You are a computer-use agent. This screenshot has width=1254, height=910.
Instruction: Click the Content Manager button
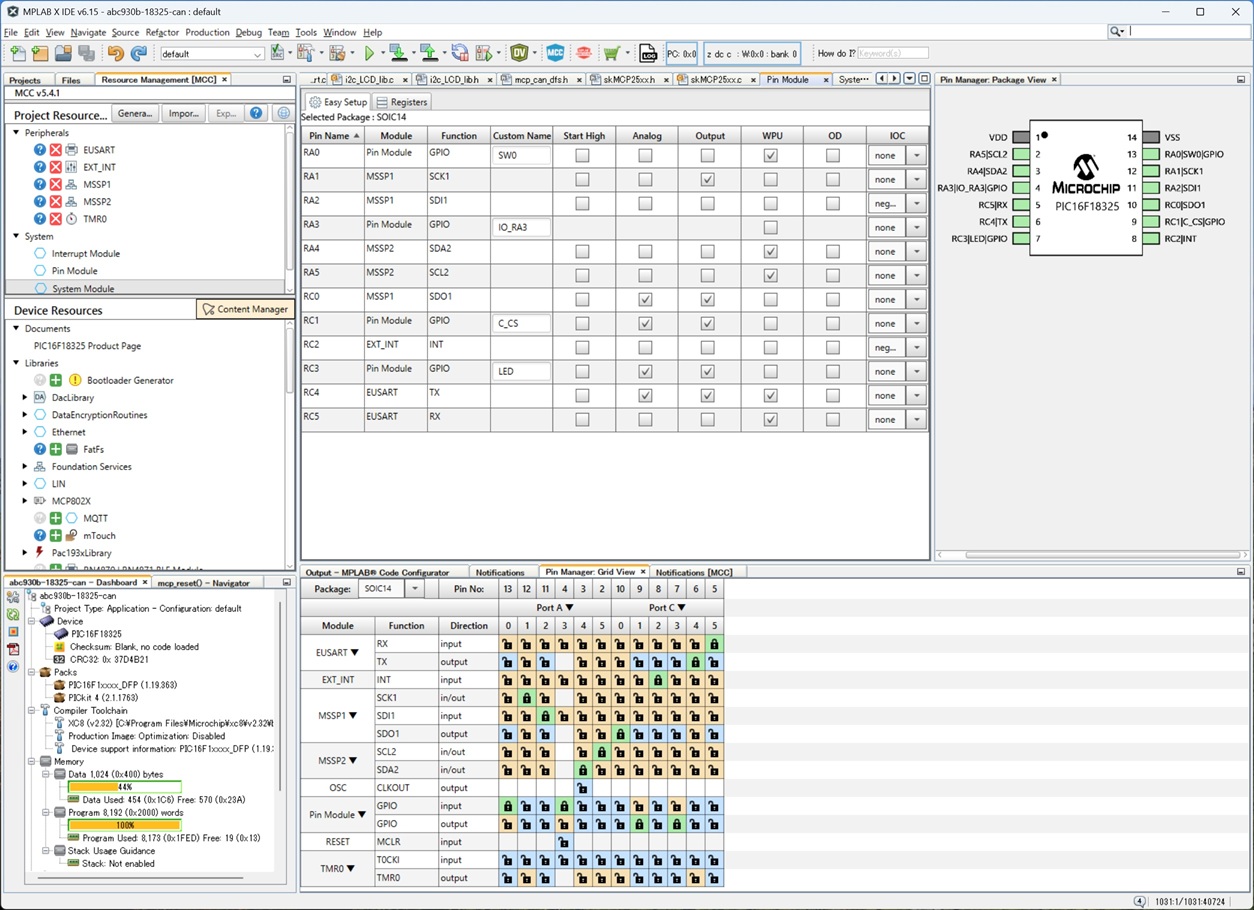(245, 309)
